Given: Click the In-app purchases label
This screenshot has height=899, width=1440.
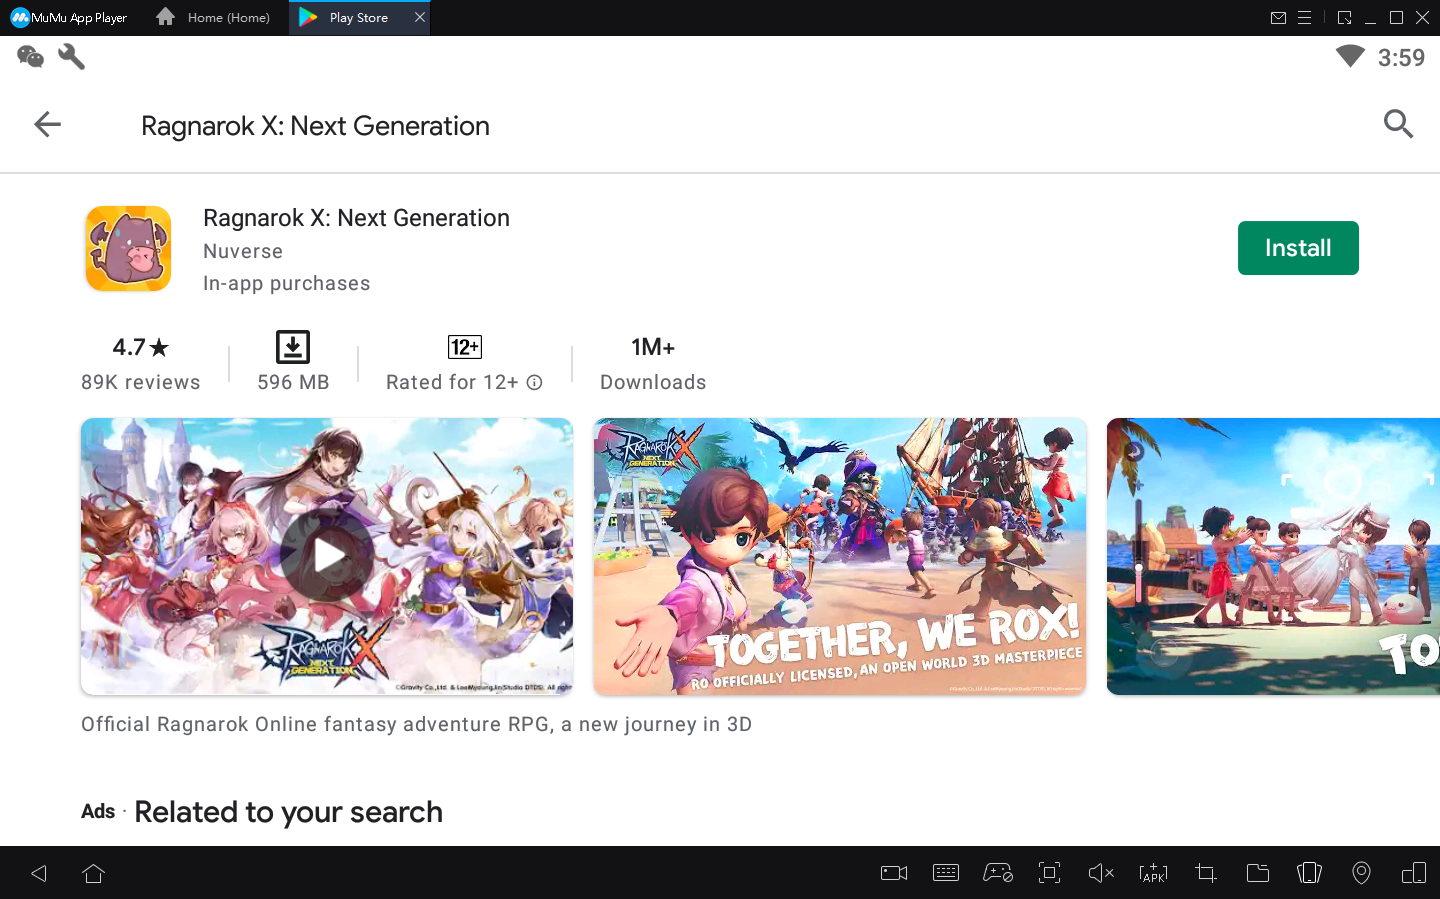Looking at the screenshot, I should point(286,283).
